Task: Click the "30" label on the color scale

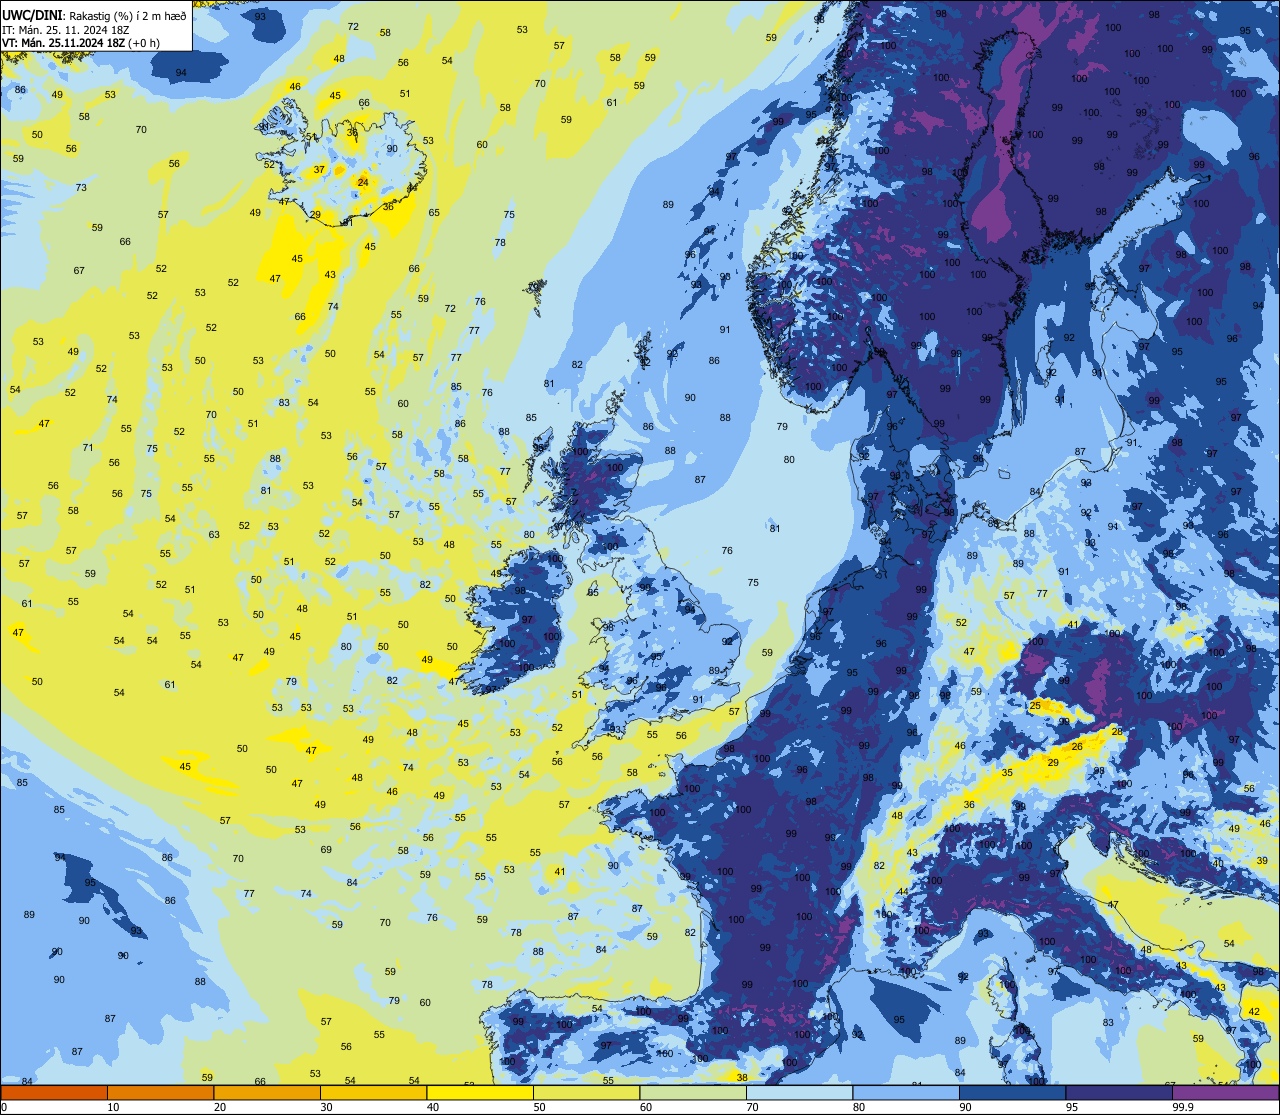Action: click(326, 1107)
